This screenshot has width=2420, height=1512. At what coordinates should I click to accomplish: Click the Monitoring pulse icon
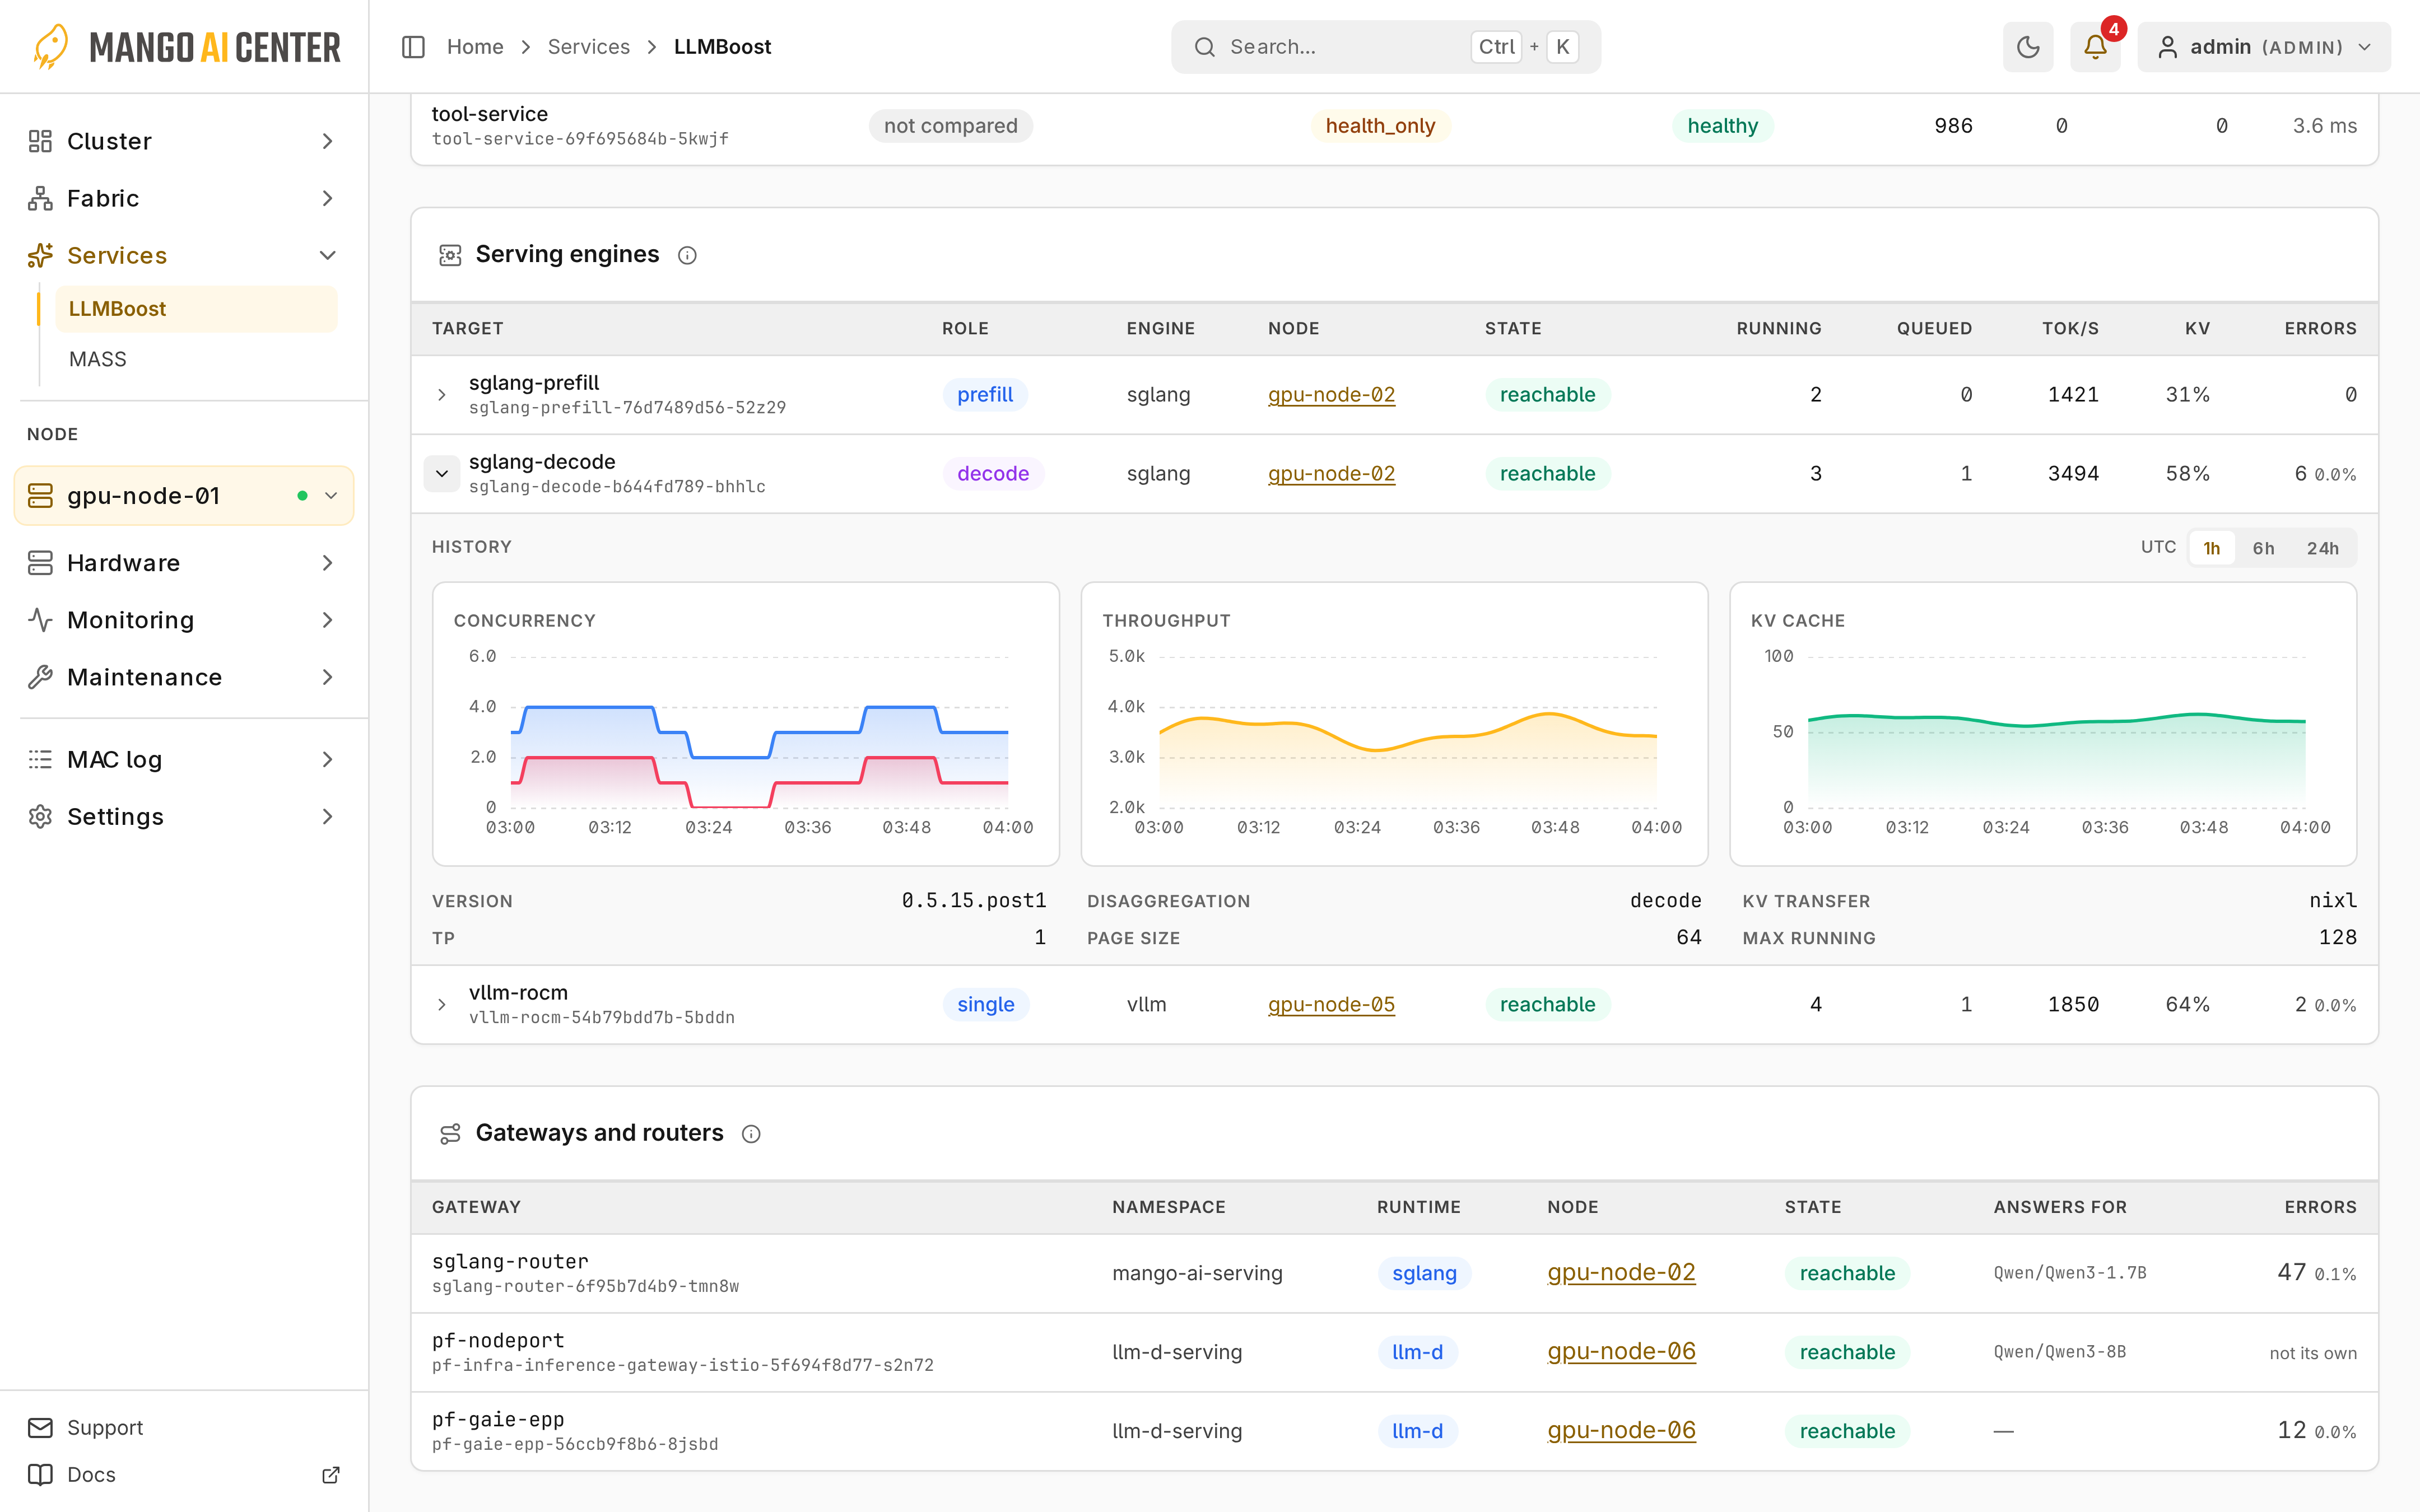click(40, 620)
